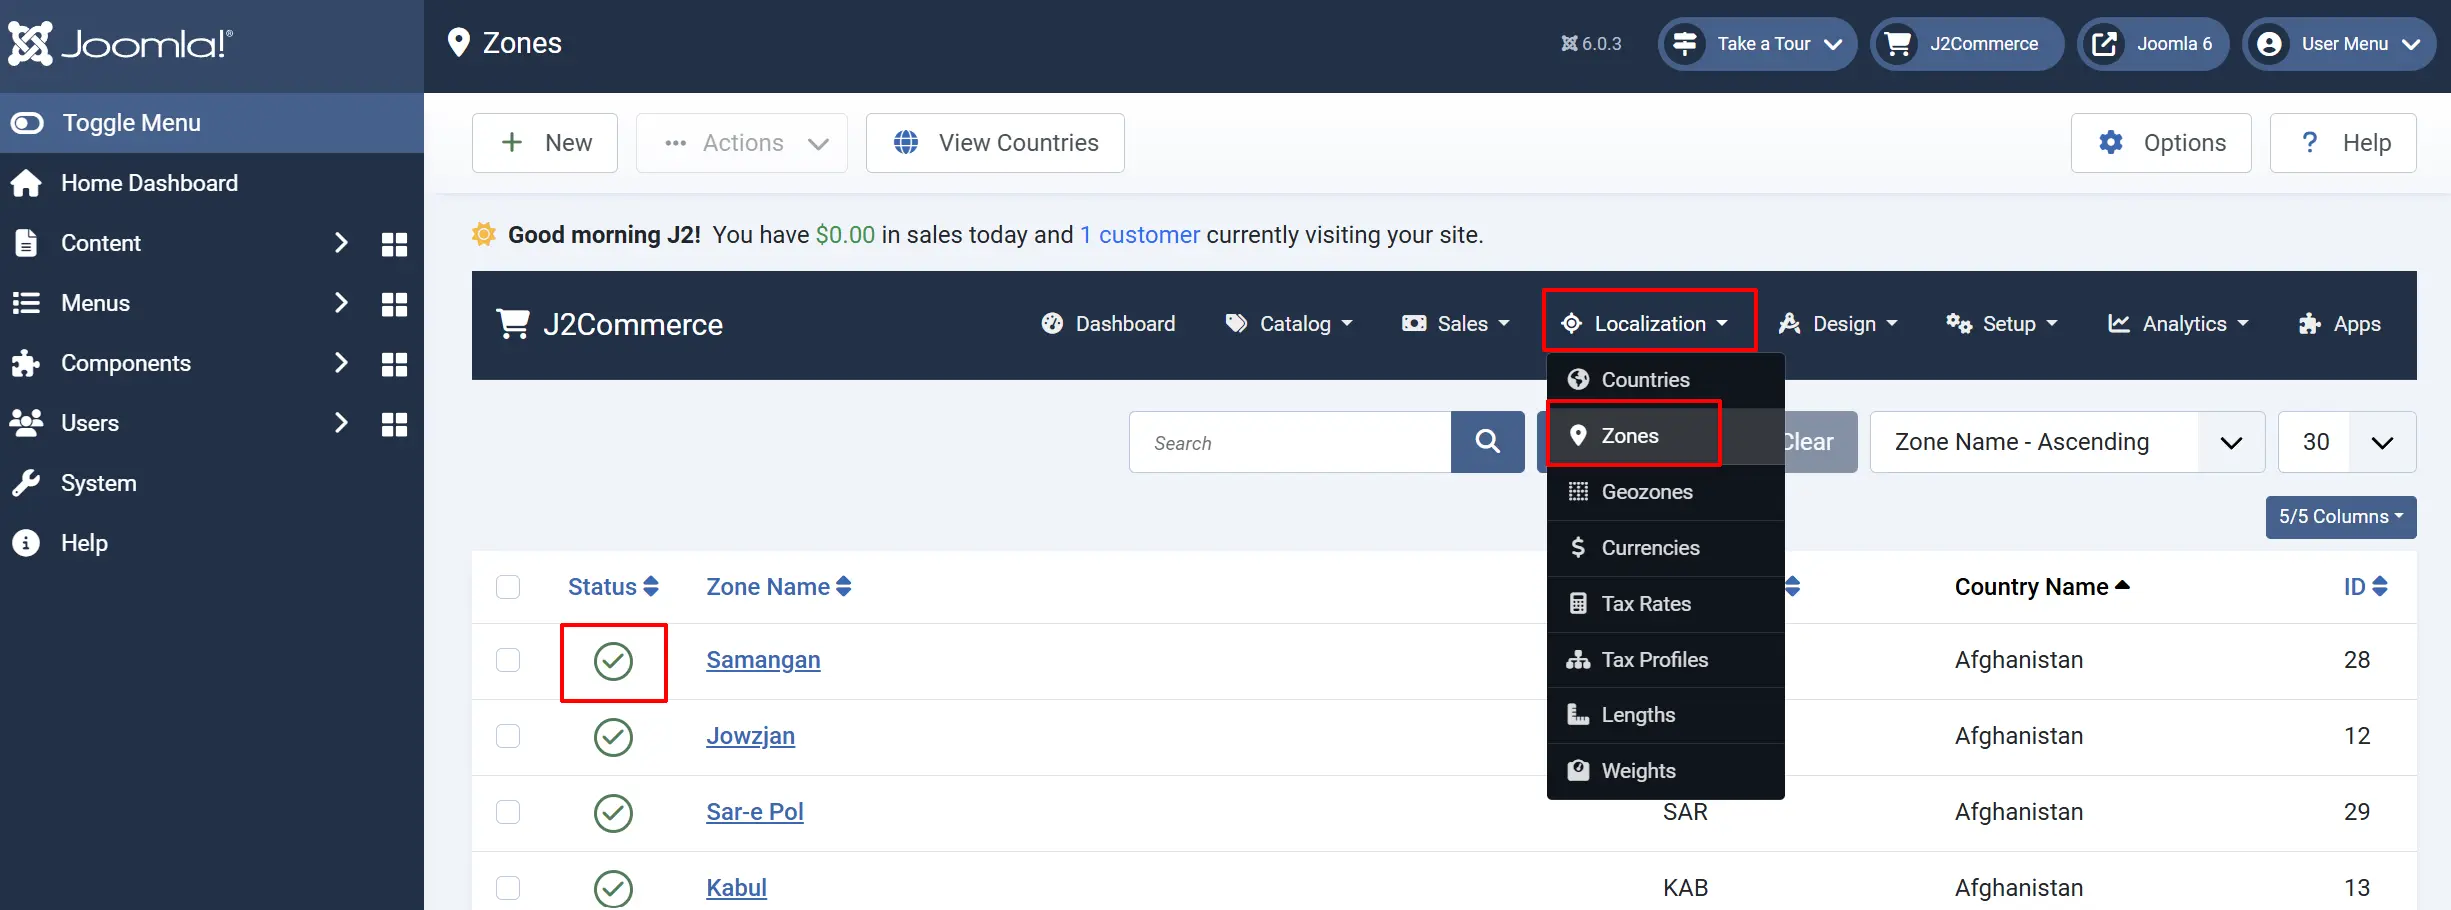
Task: Select Weights from Localization menu
Action: click(x=1665, y=771)
